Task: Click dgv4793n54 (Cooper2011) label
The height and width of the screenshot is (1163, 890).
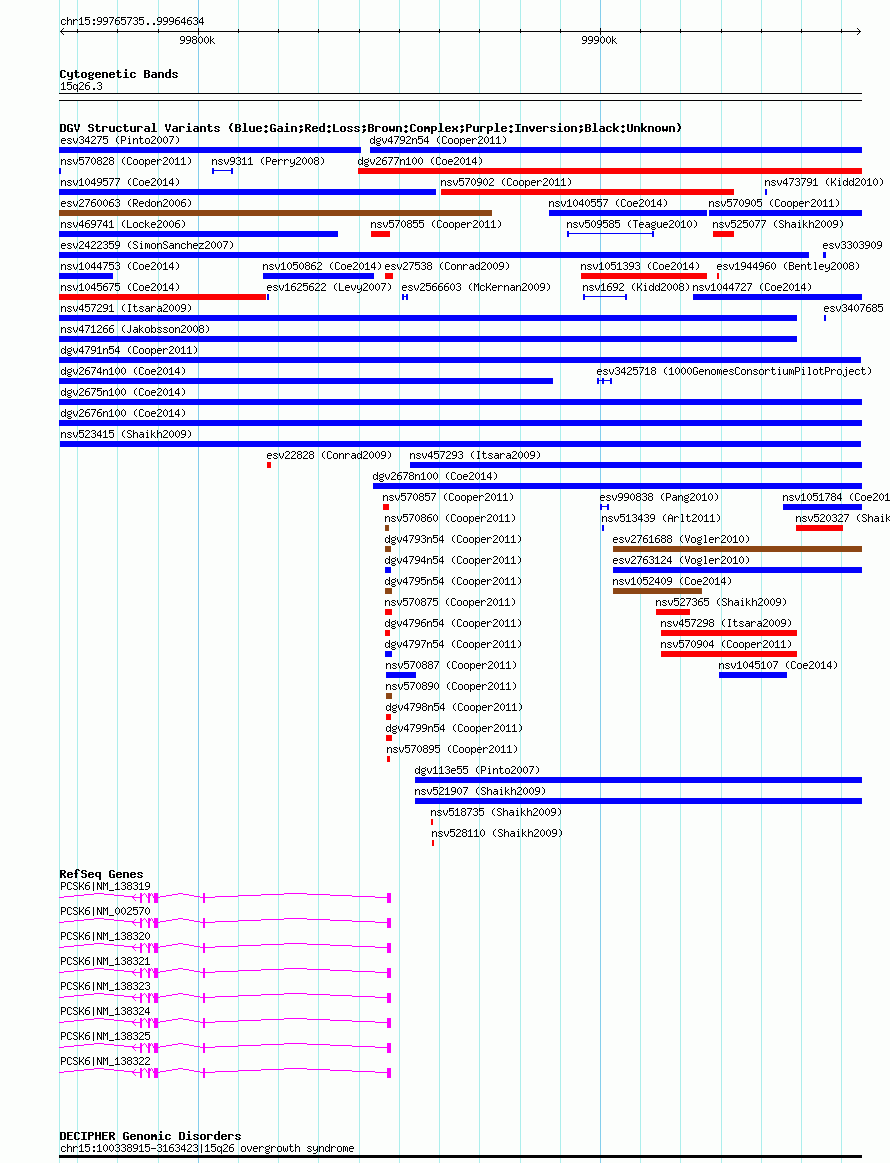Action: (x=453, y=539)
